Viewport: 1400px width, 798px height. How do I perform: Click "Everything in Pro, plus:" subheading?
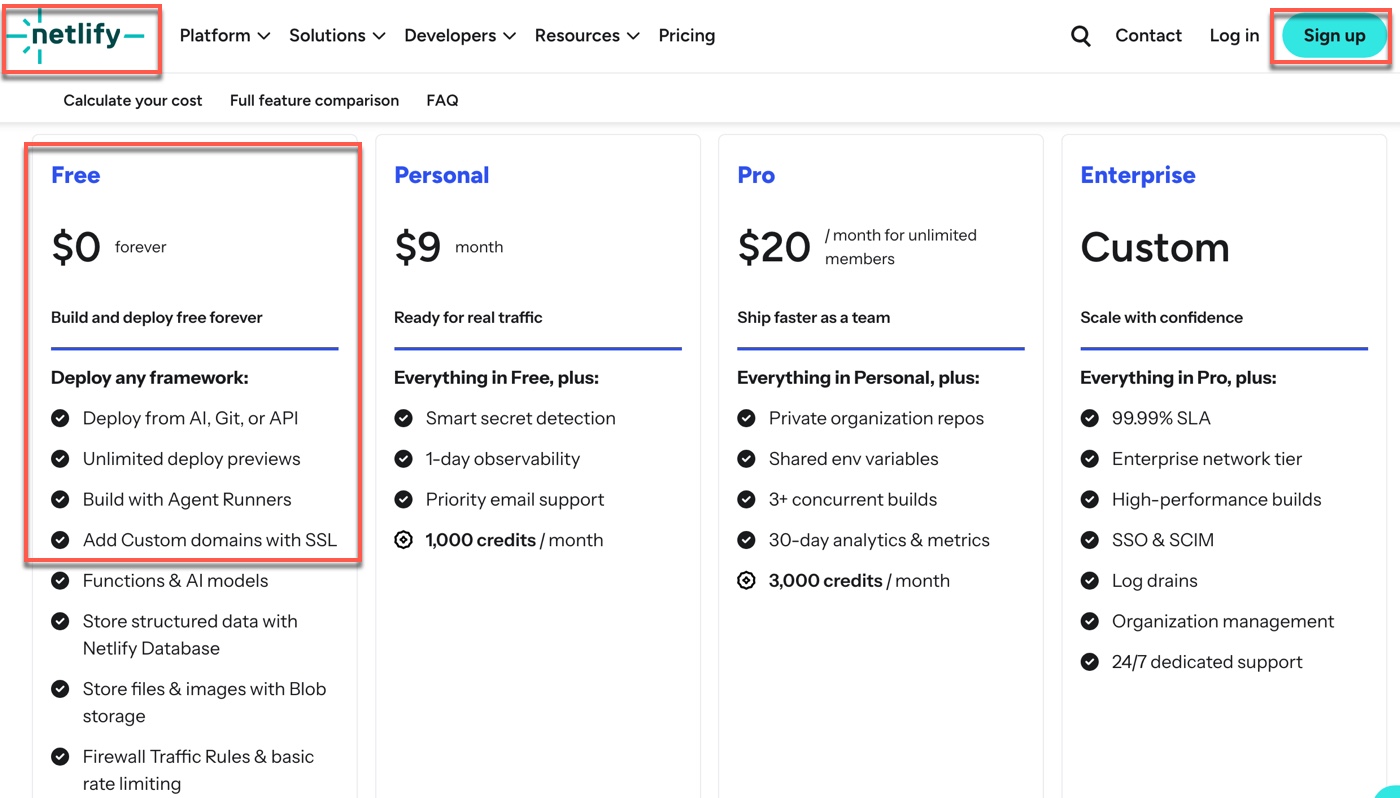(1178, 378)
